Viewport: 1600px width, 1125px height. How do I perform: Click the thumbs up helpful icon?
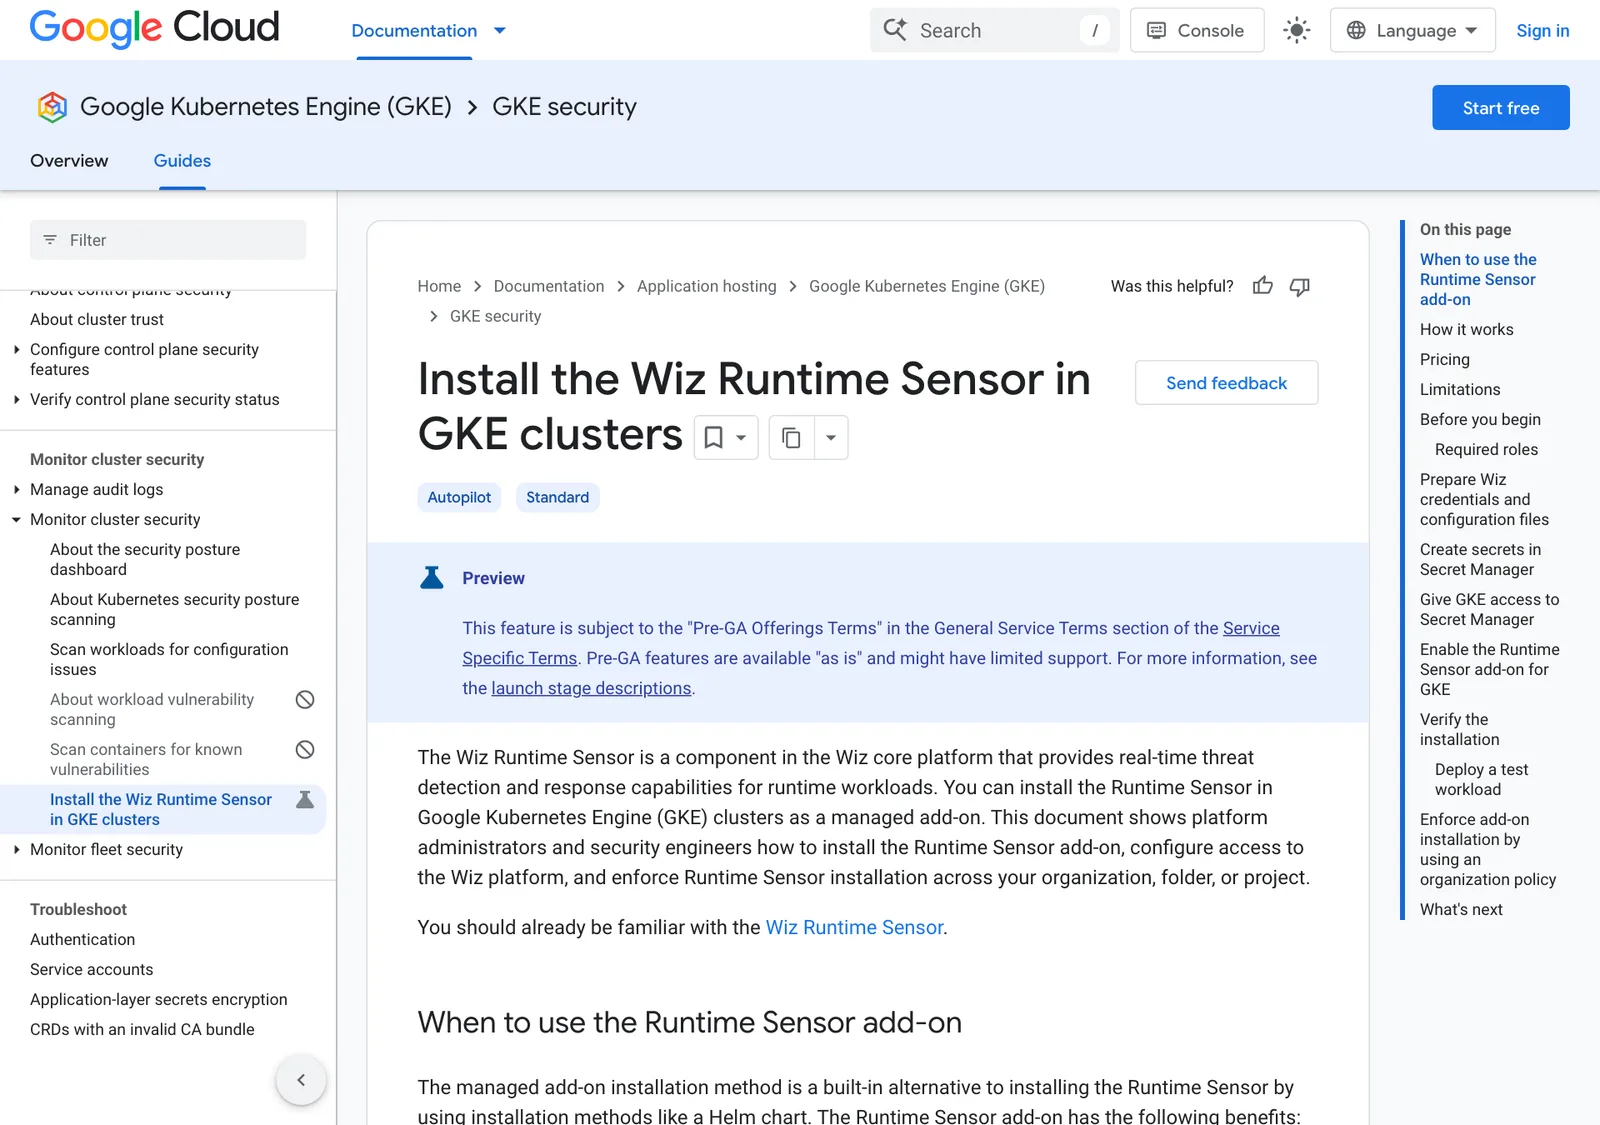point(1263,286)
